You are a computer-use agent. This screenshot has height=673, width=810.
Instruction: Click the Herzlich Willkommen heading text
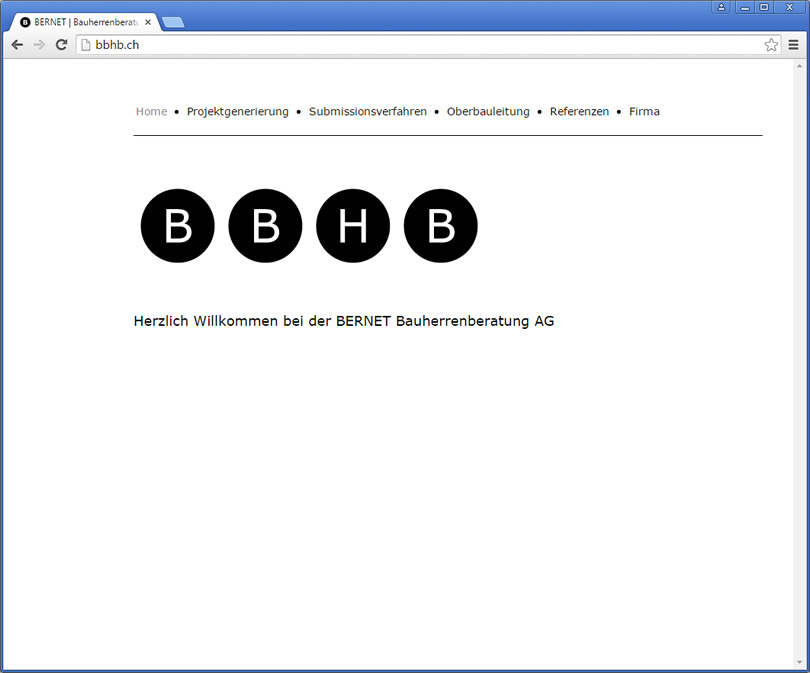(x=343, y=321)
